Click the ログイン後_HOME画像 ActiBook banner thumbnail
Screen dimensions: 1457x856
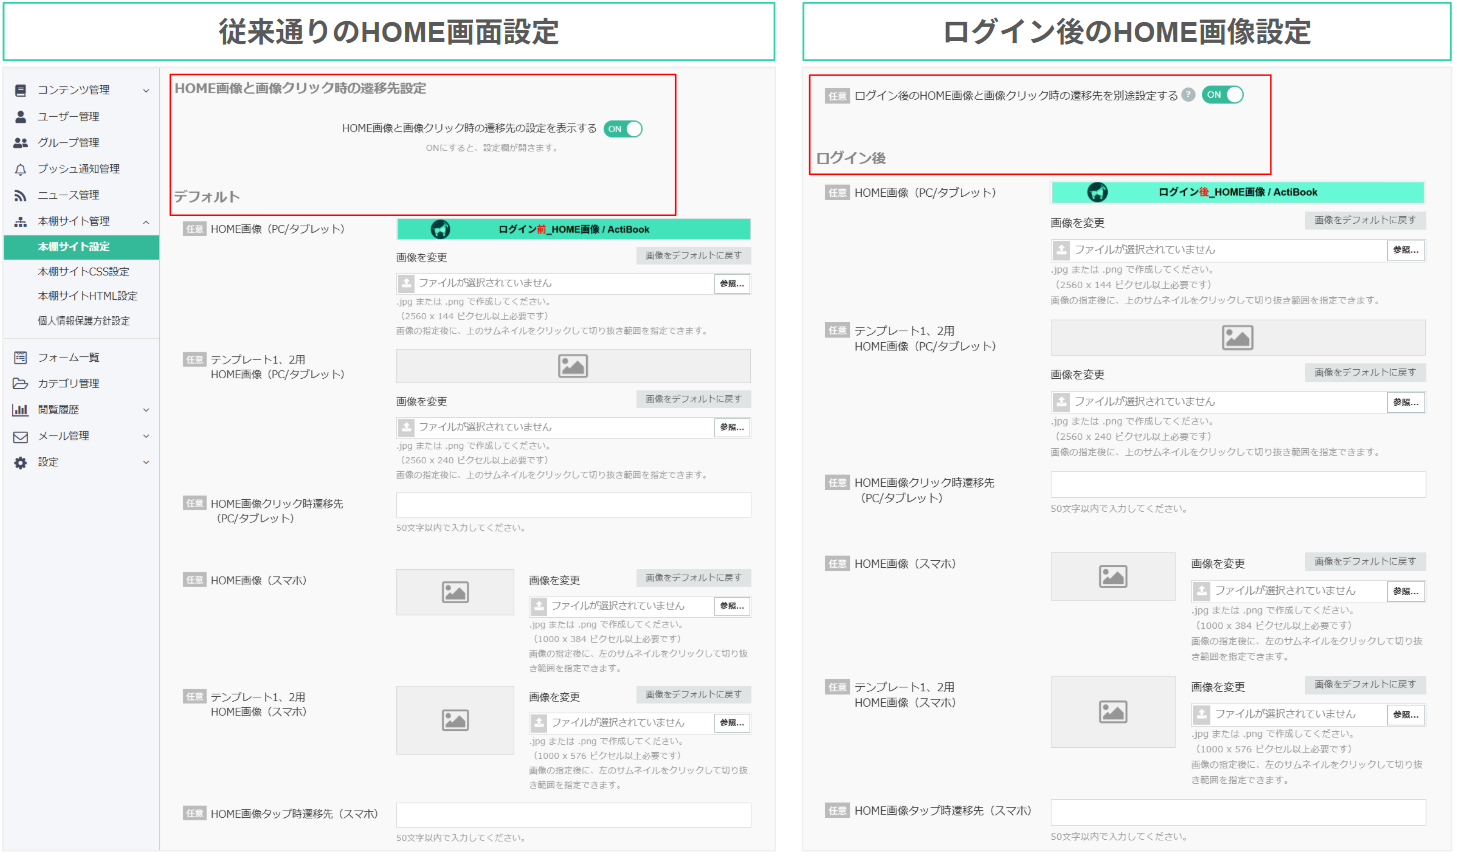click(x=1237, y=192)
